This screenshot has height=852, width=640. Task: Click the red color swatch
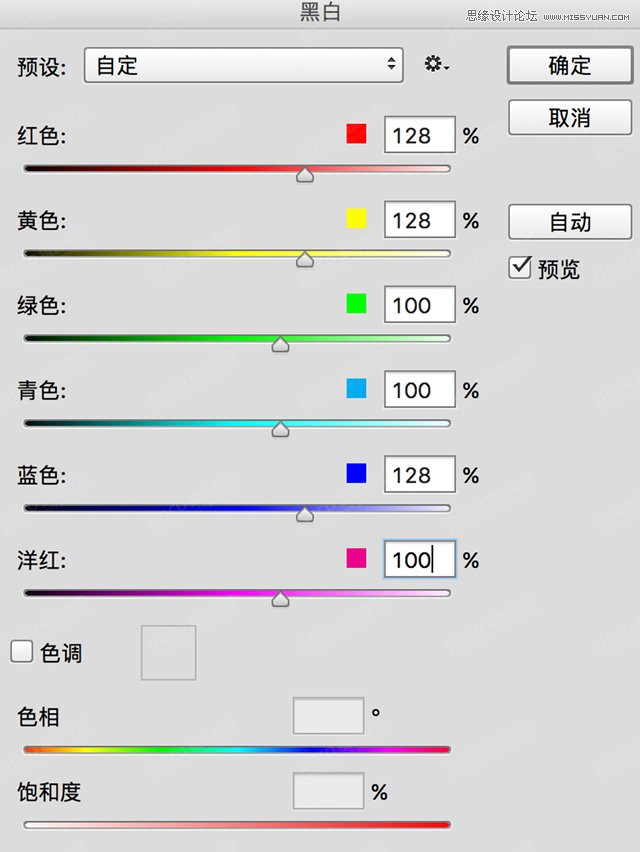pos(356,134)
